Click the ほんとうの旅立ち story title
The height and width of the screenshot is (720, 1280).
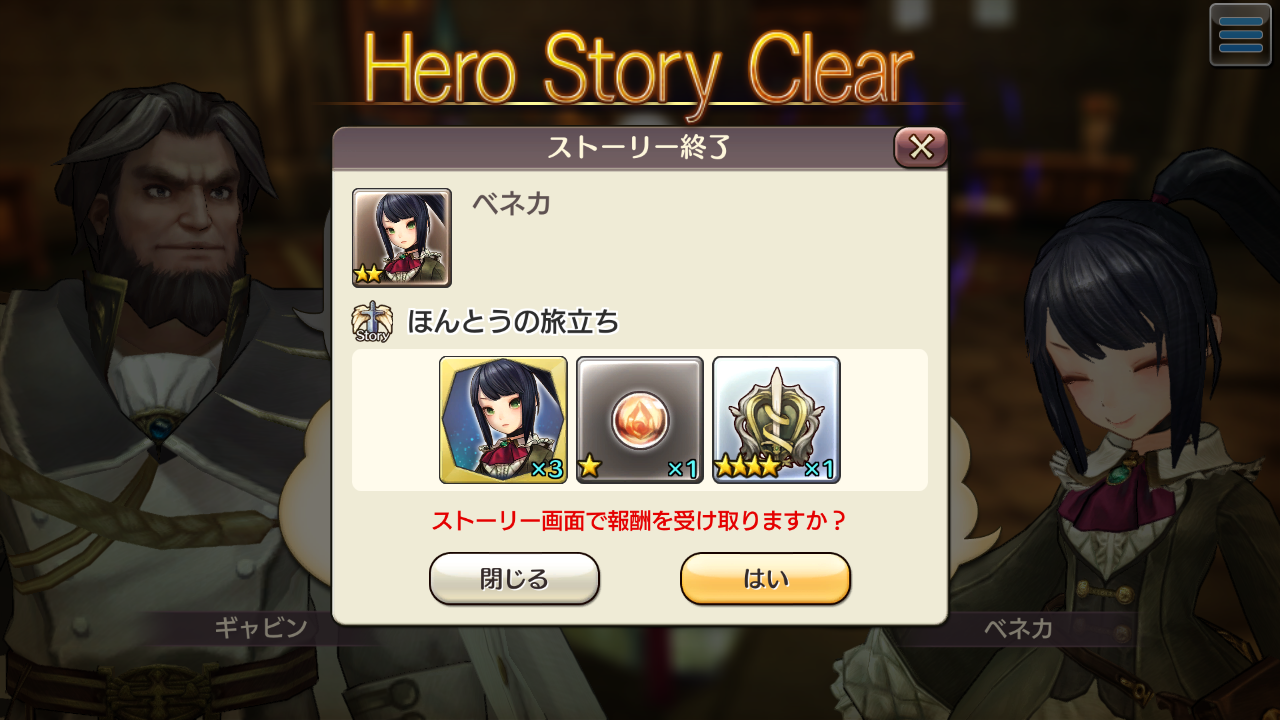click(x=513, y=322)
